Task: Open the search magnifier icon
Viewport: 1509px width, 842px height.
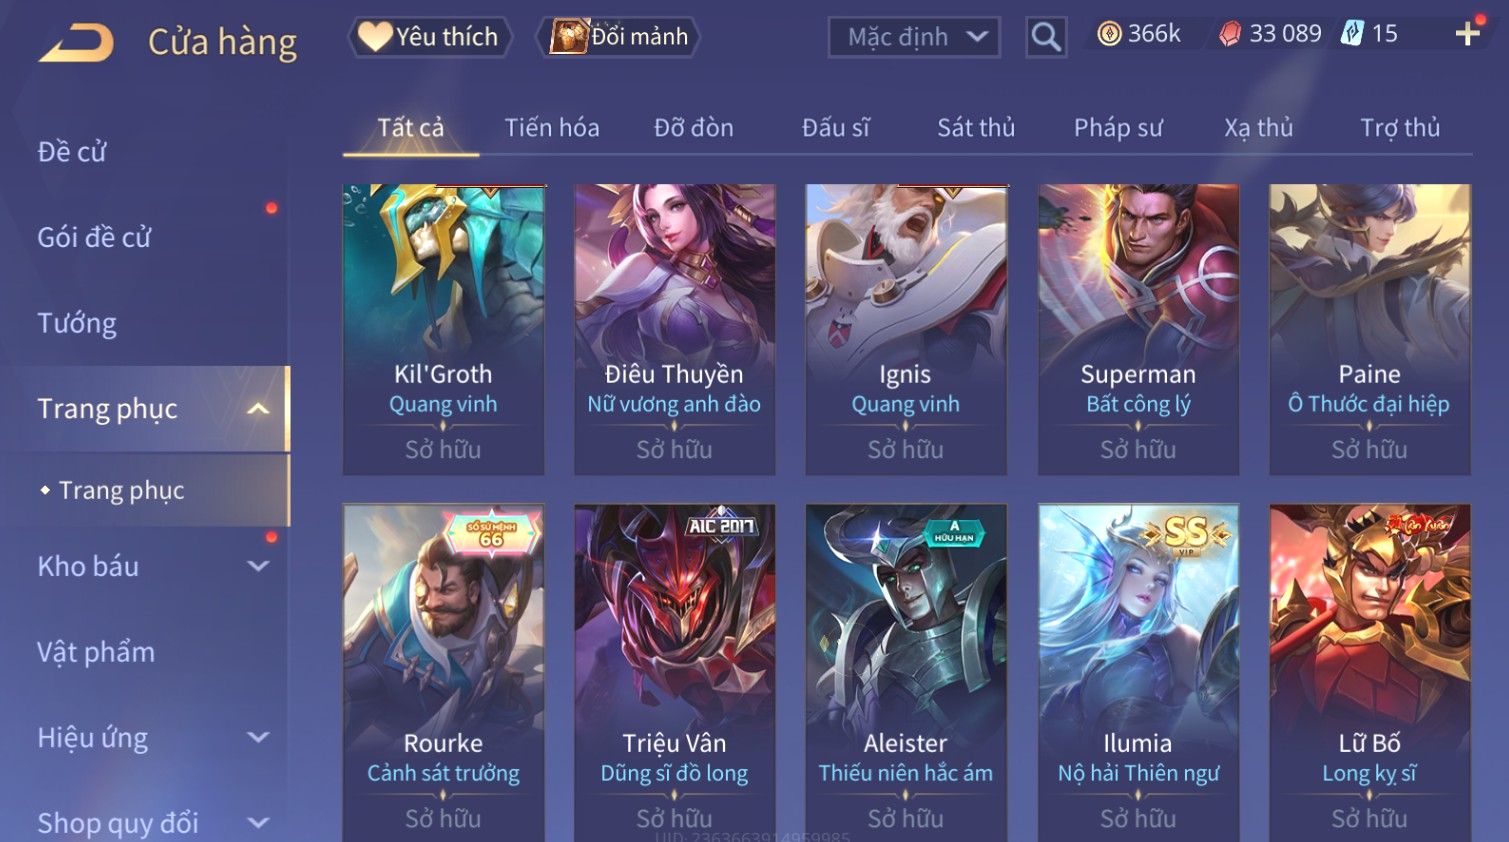Action: click(x=1046, y=38)
